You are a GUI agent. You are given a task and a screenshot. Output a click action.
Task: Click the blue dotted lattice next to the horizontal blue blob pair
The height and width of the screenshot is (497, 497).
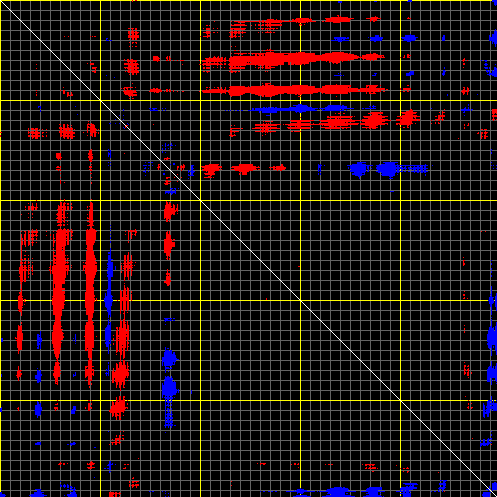413,169
